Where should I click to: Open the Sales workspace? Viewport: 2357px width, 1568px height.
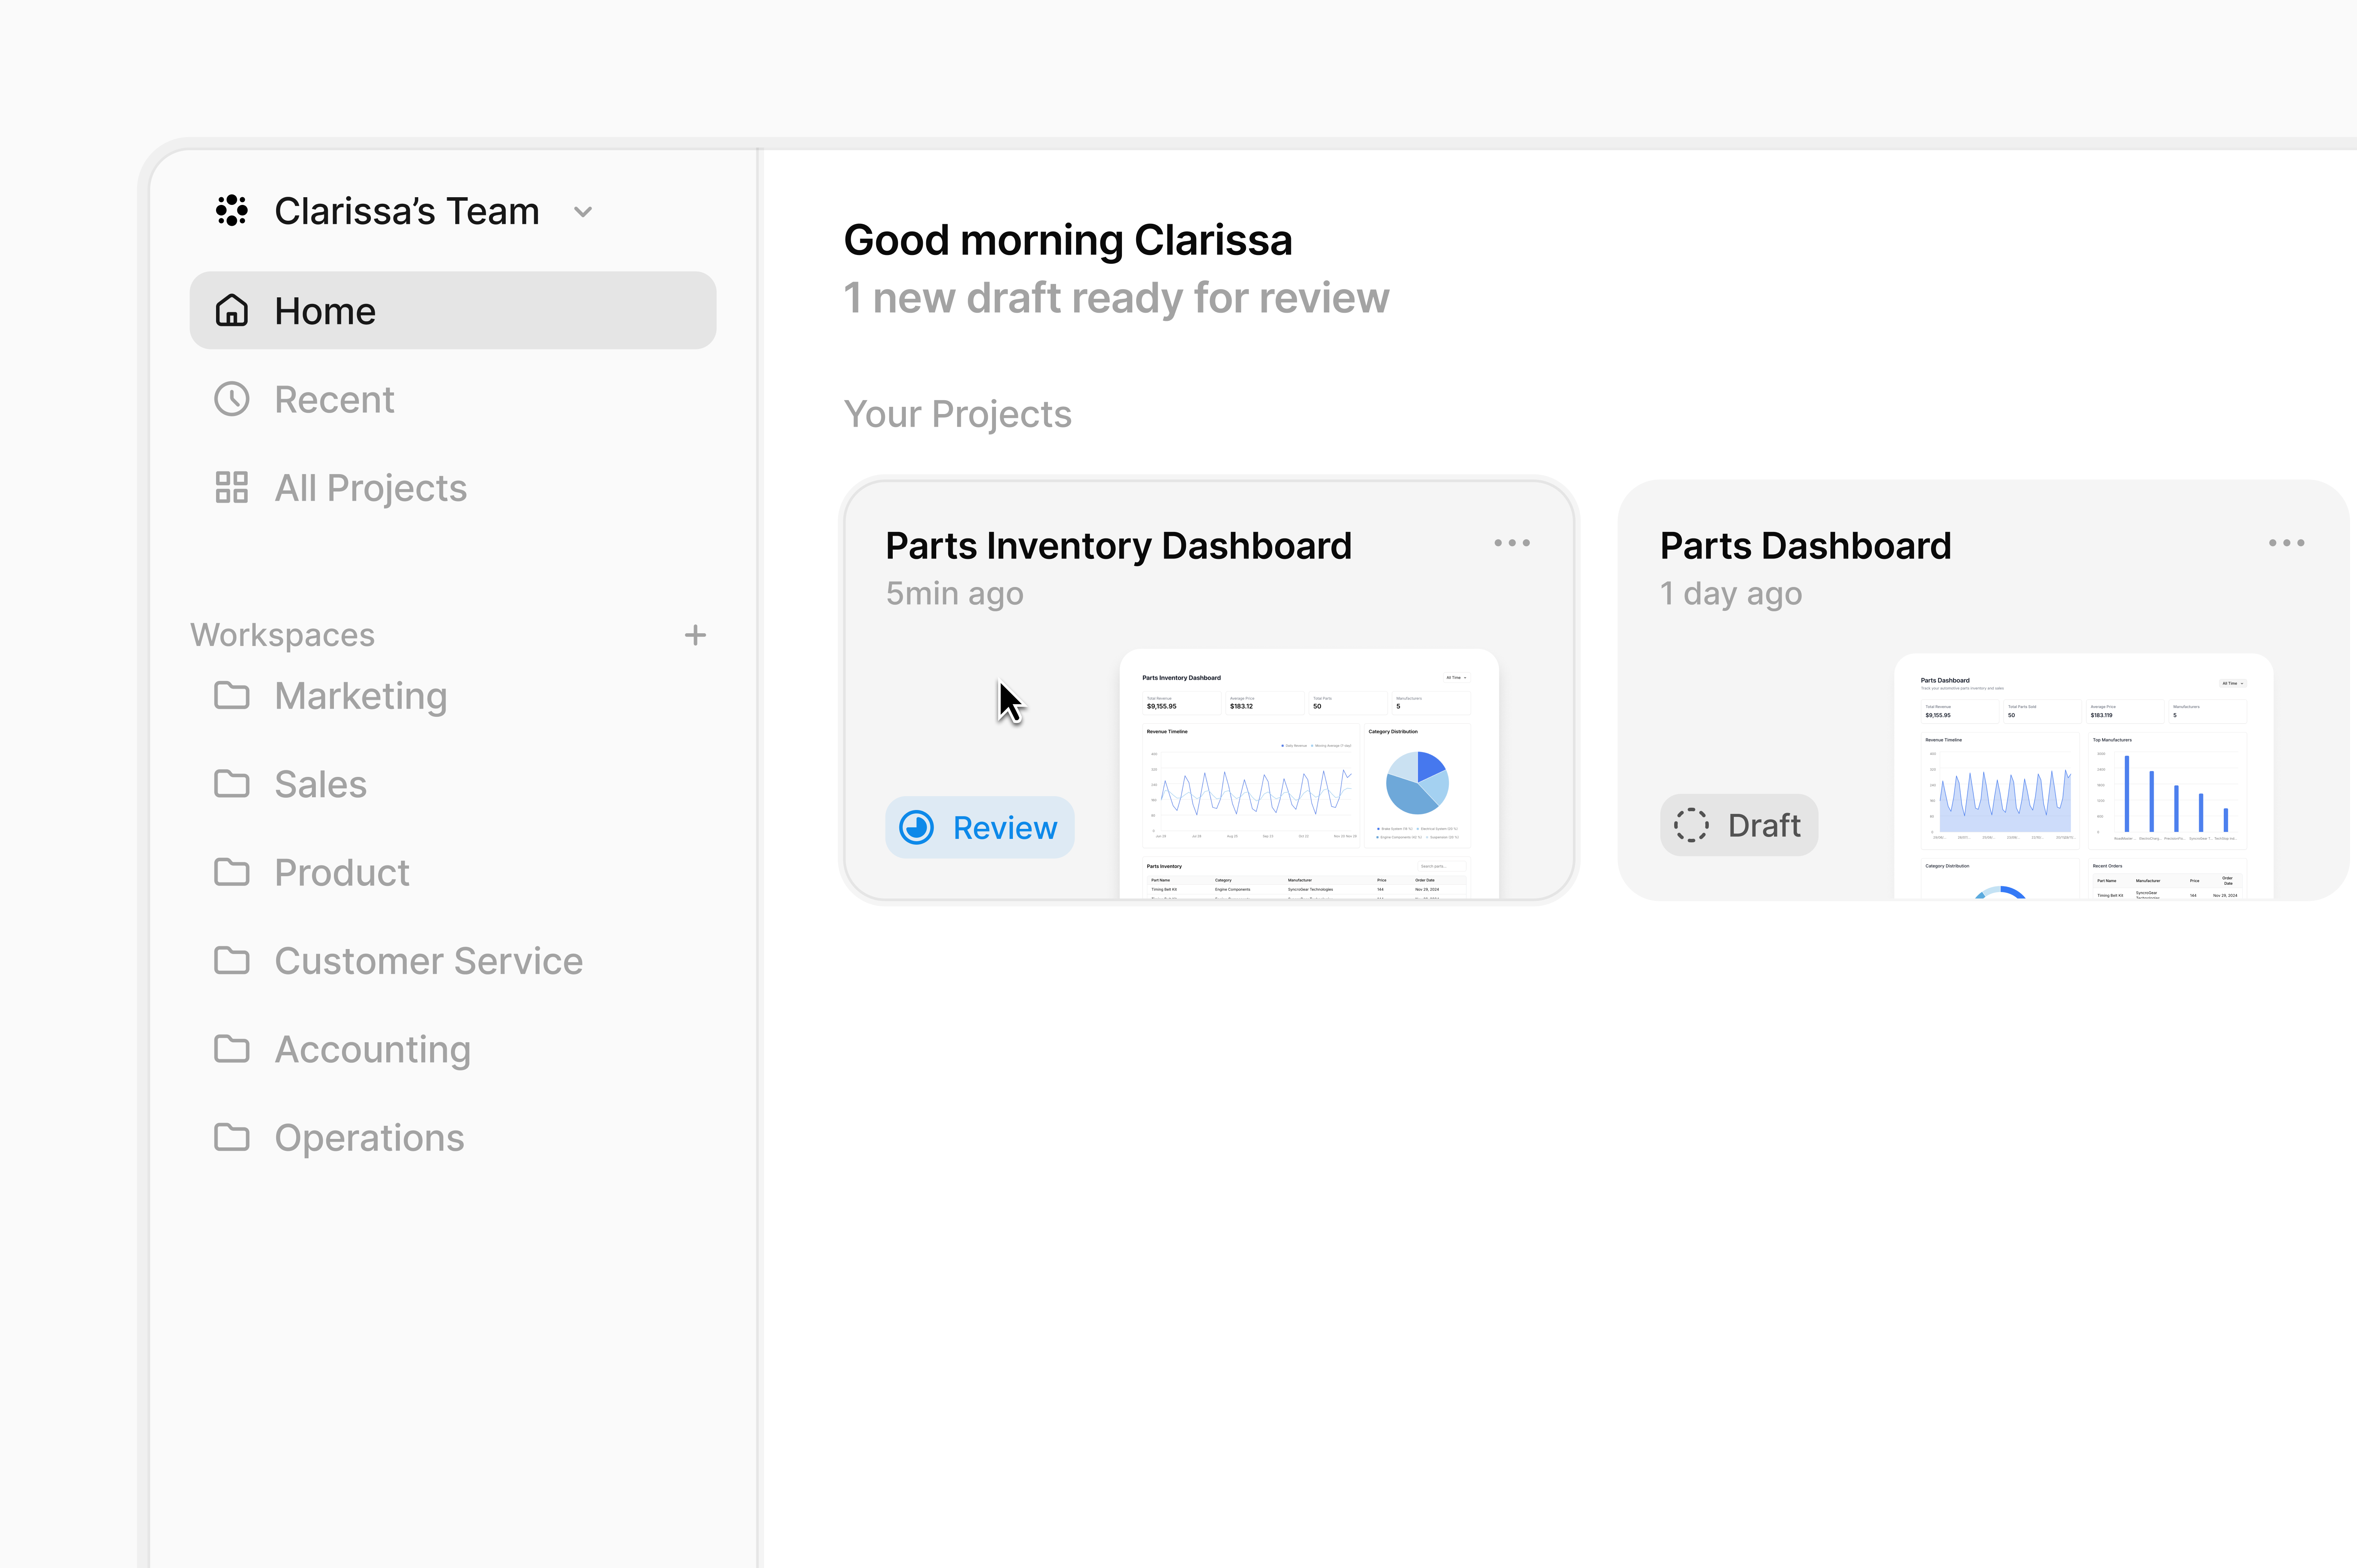tap(453, 784)
